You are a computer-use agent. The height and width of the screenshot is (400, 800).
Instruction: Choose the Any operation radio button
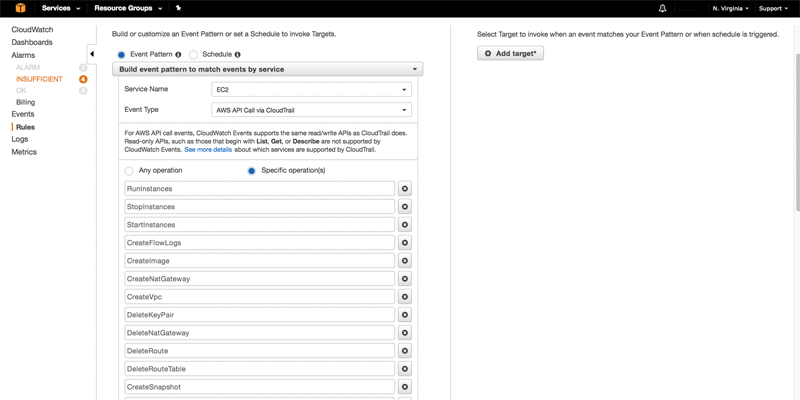[x=129, y=171]
